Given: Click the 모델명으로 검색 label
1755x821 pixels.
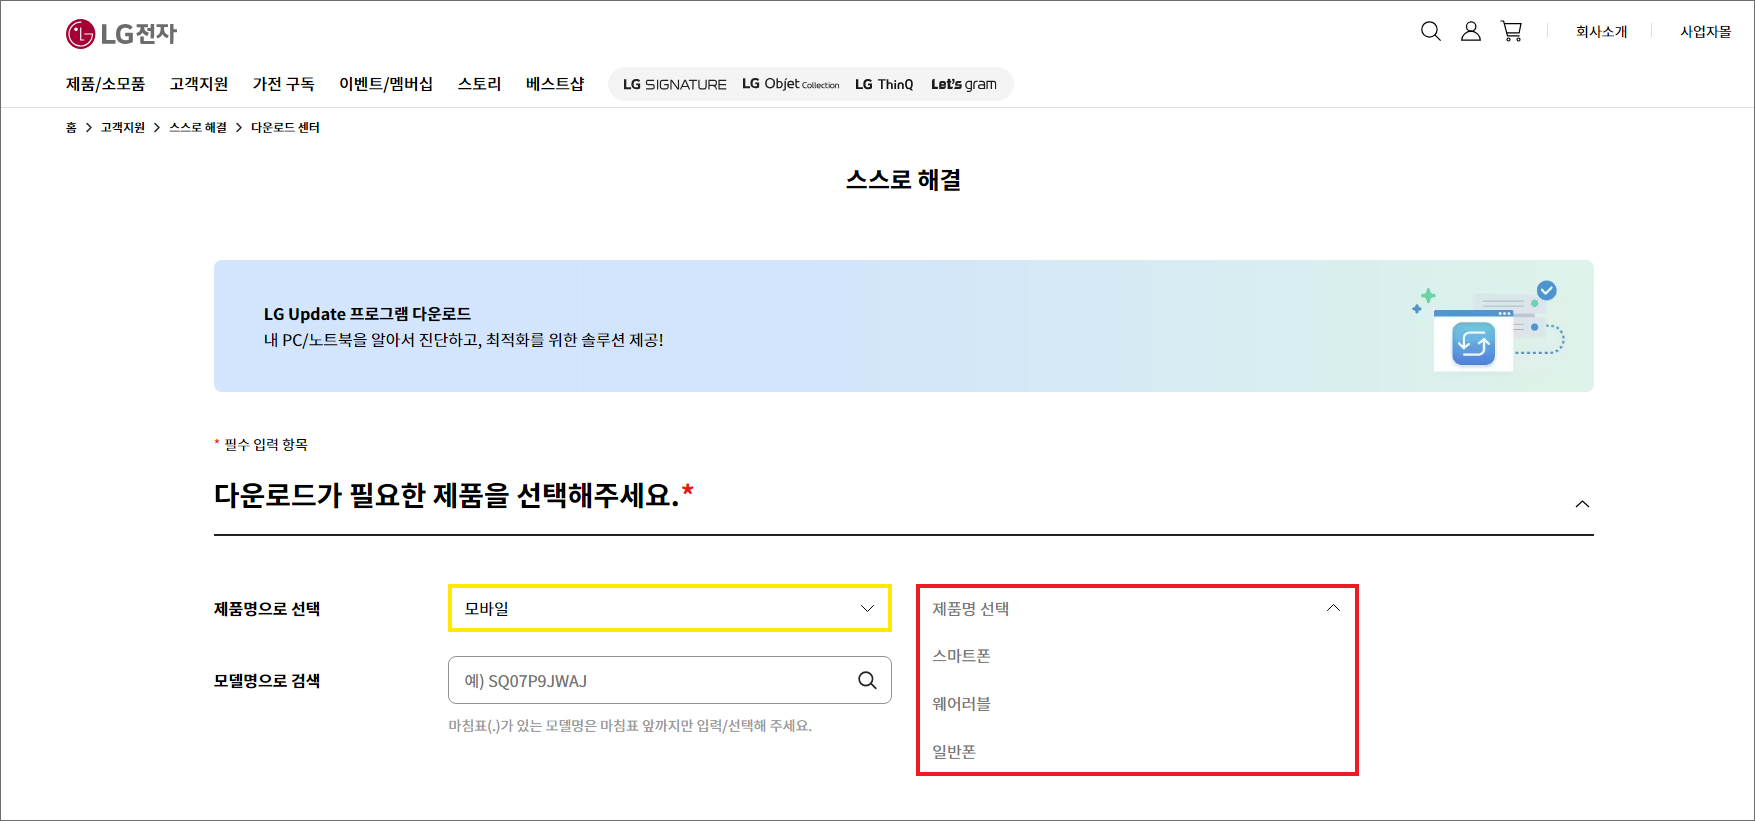Looking at the screenshot, I should [x=267, y=681].
